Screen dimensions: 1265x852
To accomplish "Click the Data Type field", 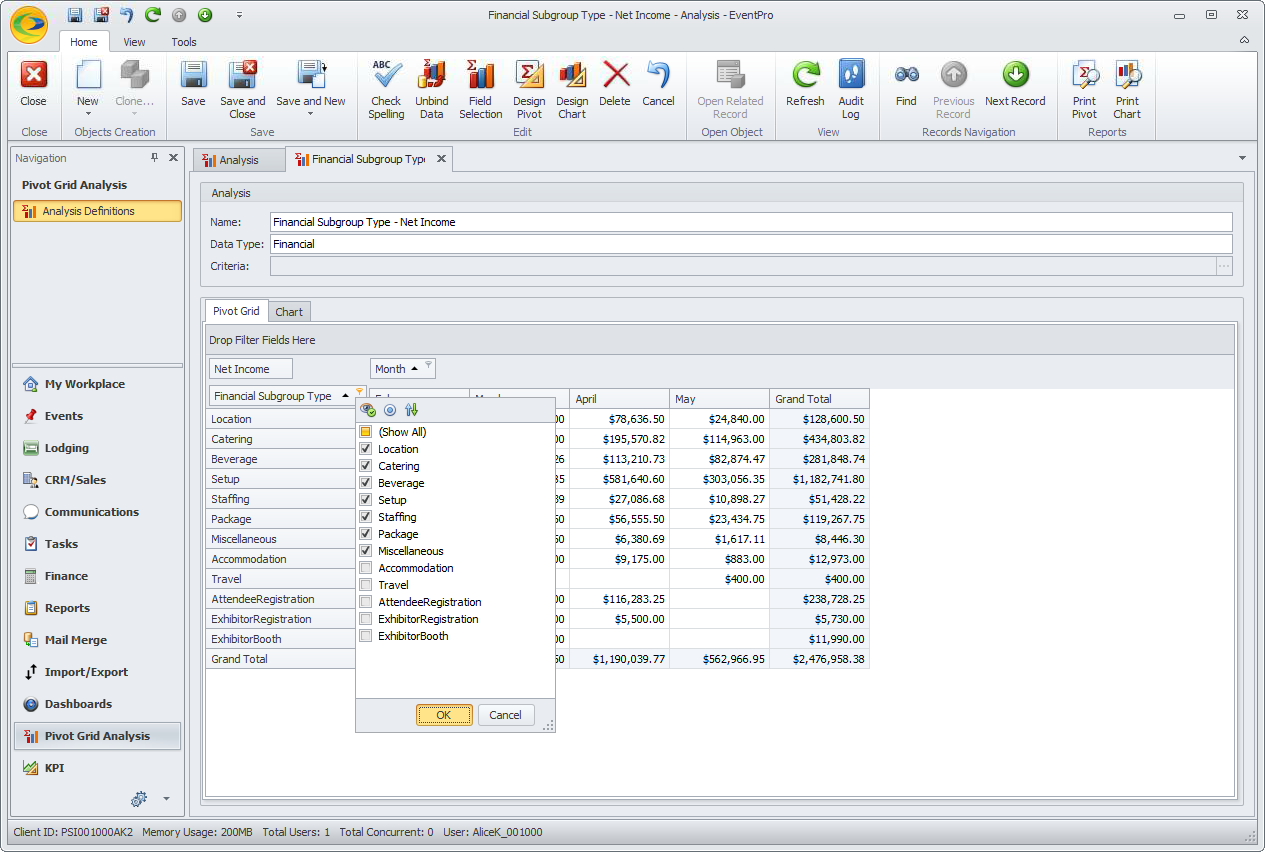I will tap(751, 244).
